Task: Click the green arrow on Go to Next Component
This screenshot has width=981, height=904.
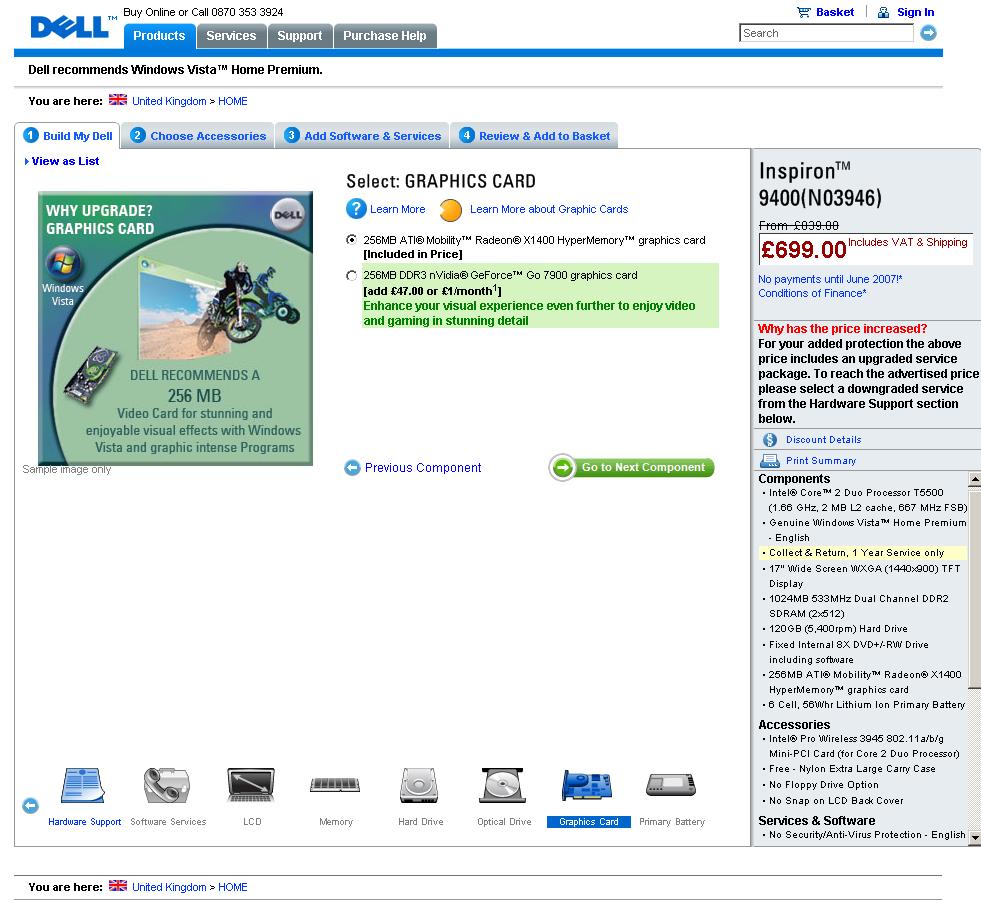Action: pyautogui.click(x=562, y=467)
